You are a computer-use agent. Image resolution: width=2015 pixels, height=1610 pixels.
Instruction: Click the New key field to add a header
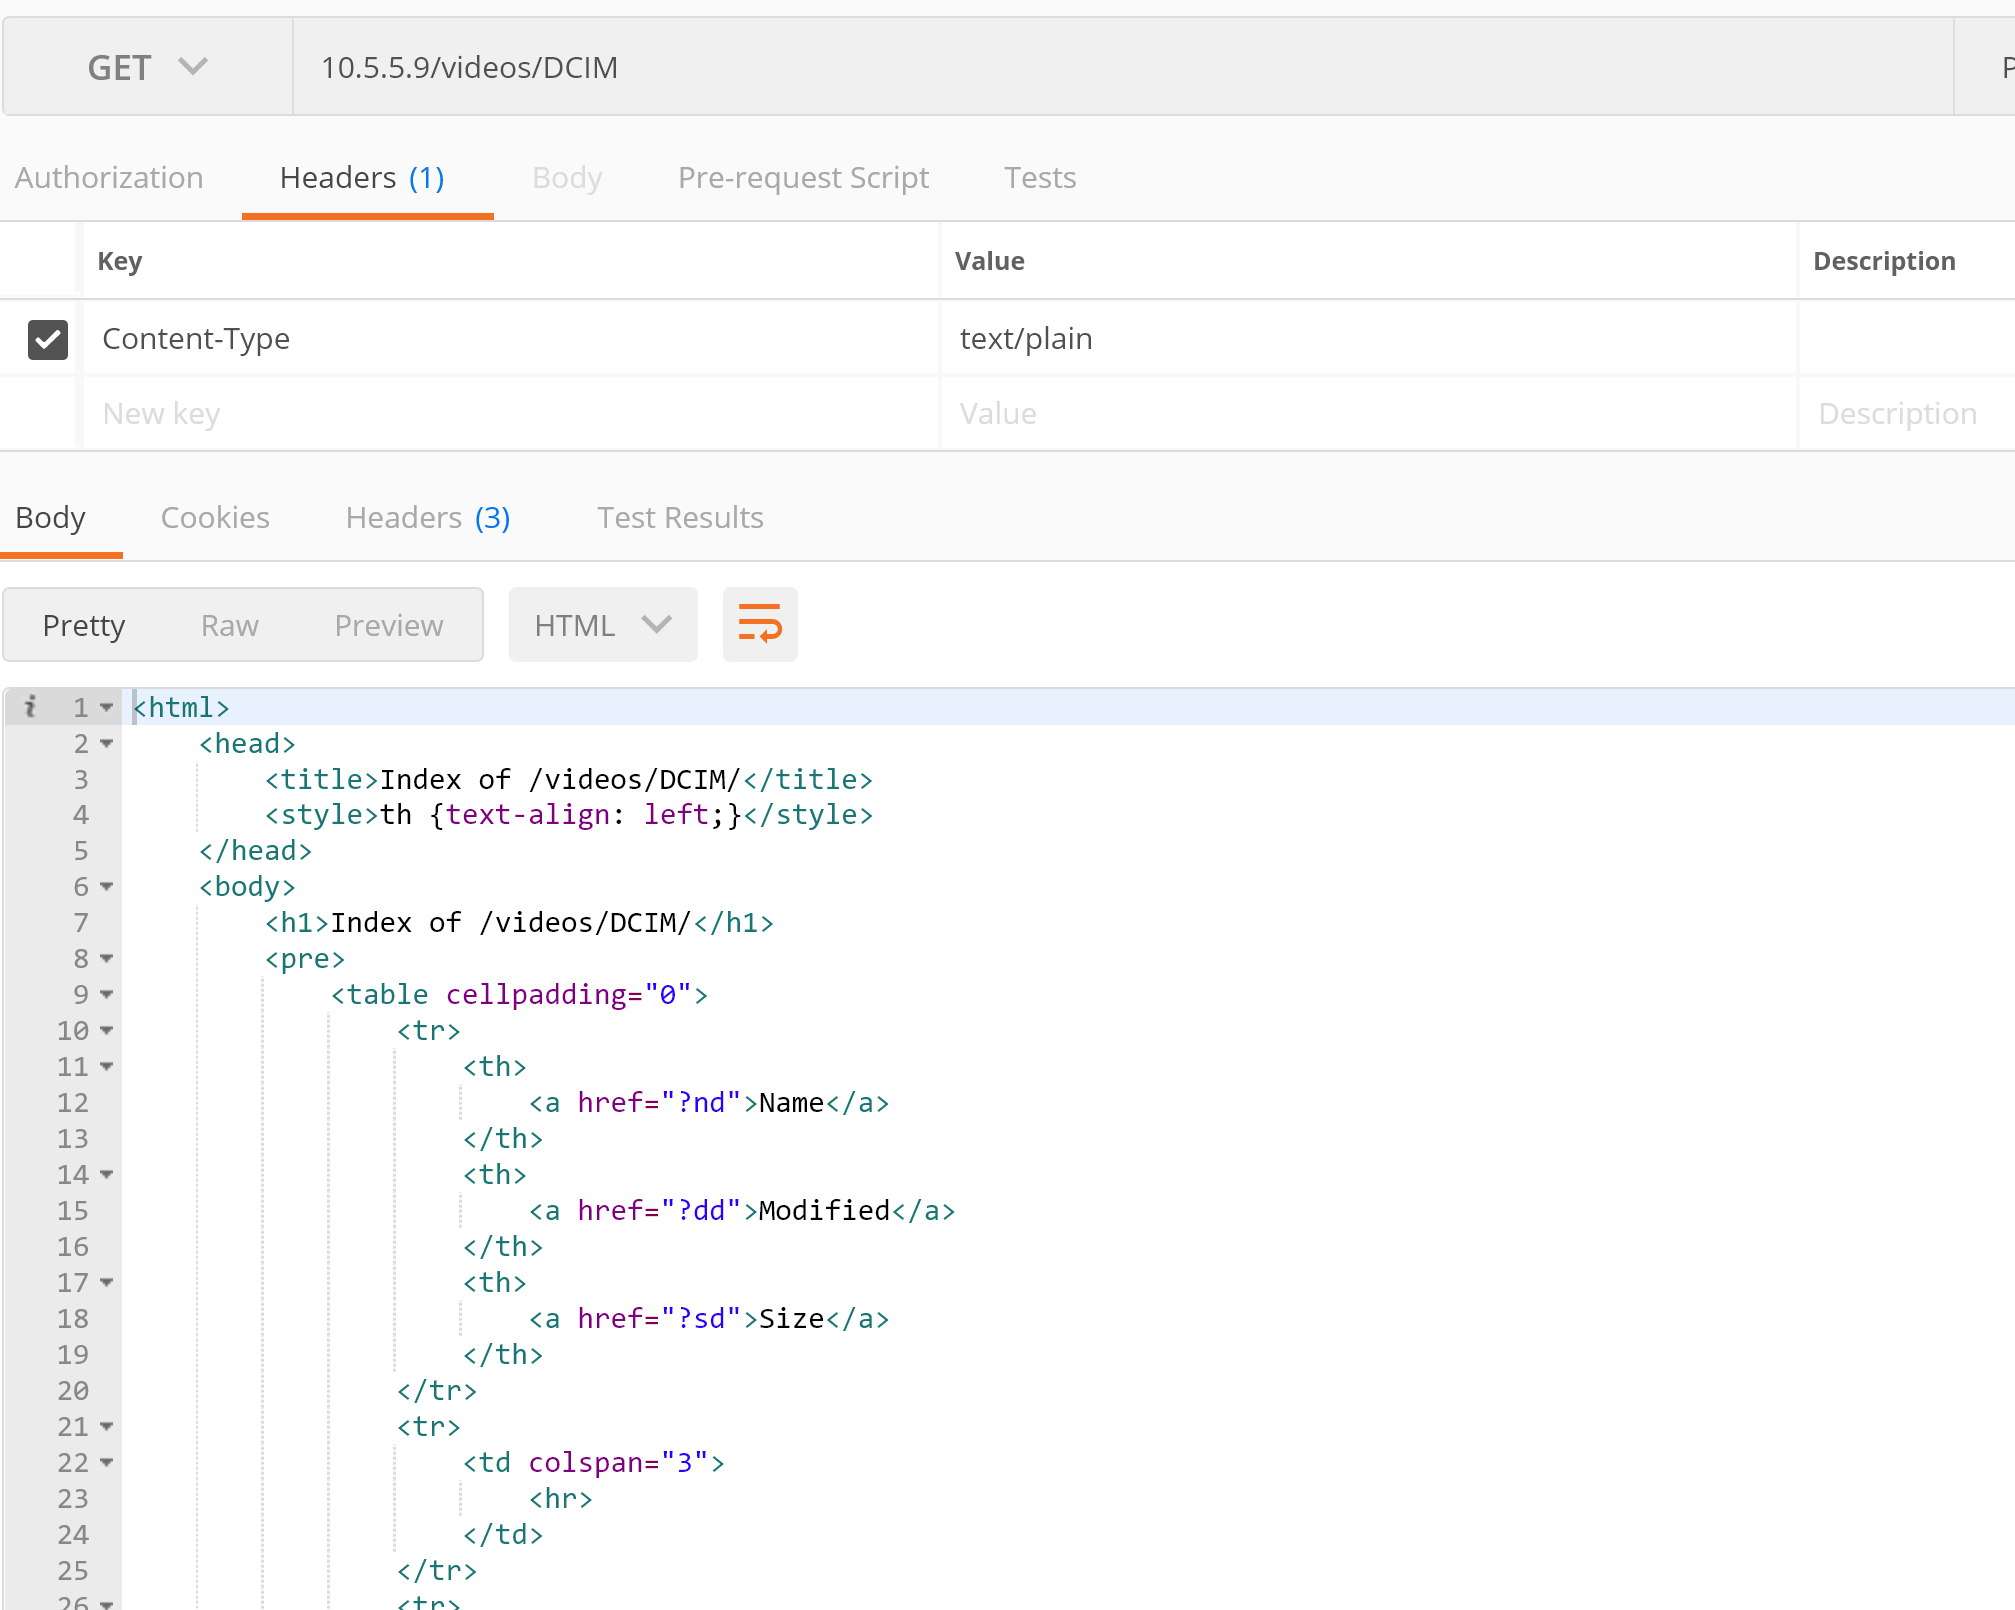[x=300, y=412]
